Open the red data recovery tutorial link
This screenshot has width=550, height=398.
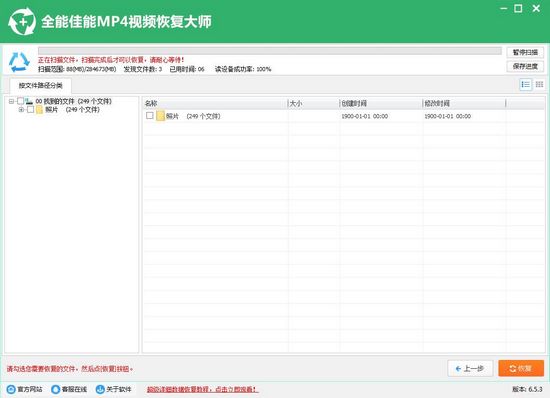pos(202,389)
